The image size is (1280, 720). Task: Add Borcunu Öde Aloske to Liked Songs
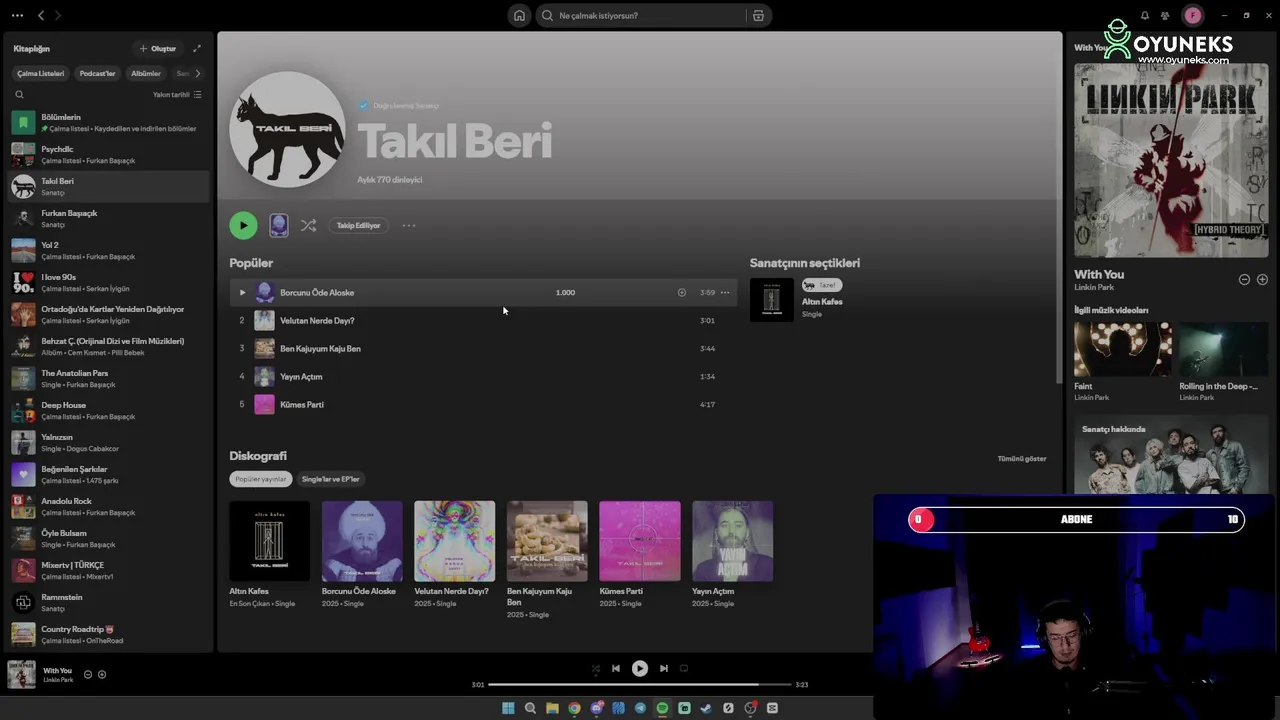pos(682,293)
